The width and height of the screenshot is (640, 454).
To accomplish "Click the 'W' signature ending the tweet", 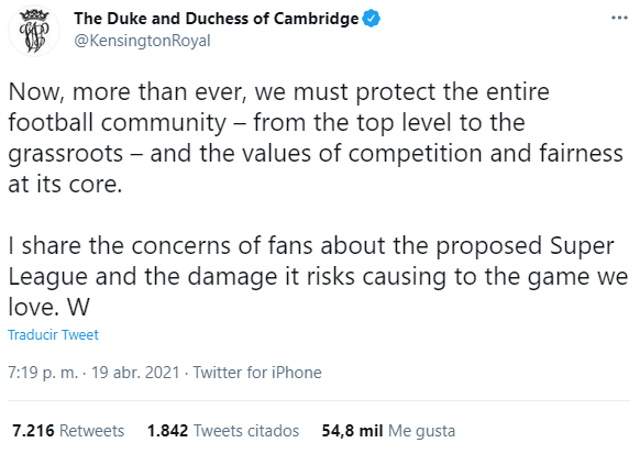I will click(x=78, y=307).
